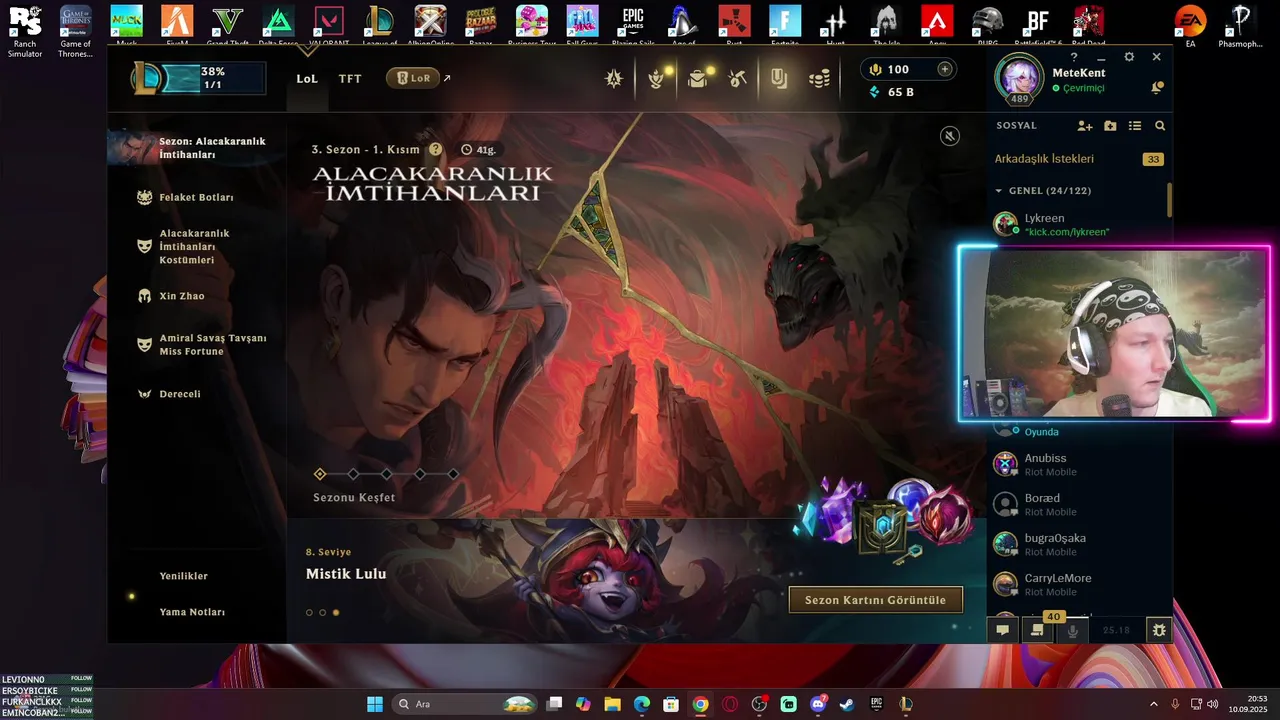Open the chat bubble icon
1280x720 pixels.
pos(1002,630)
